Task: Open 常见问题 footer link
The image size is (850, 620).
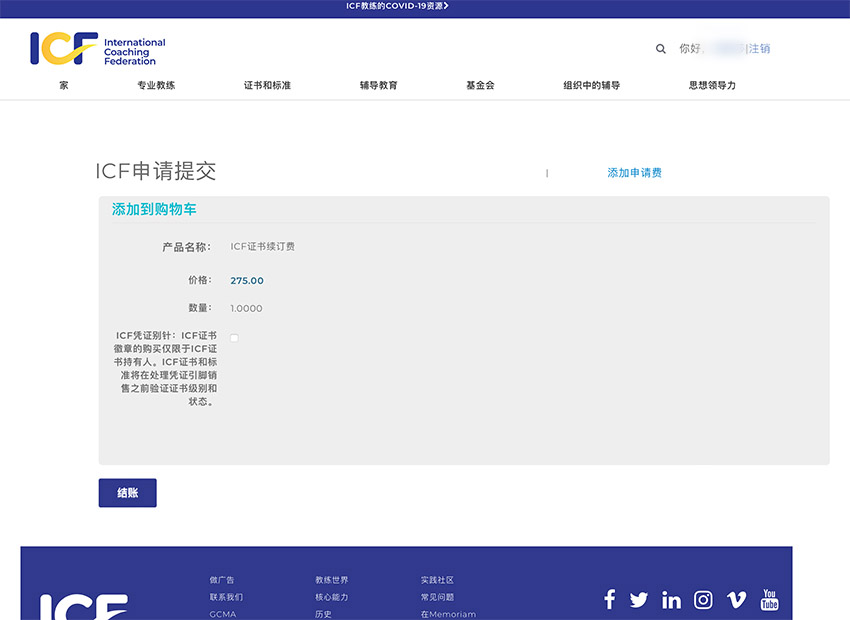Action: click(x=437, y=597)
